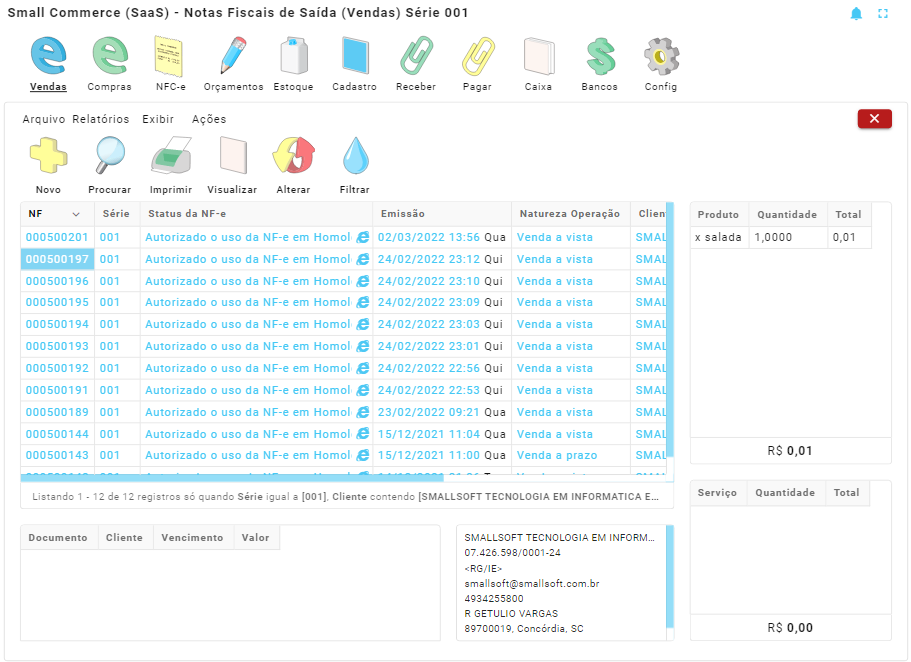Open the Bancos module icon
Image resolution: width=911 pixels, height=662 pixels.
click(599, 57)
